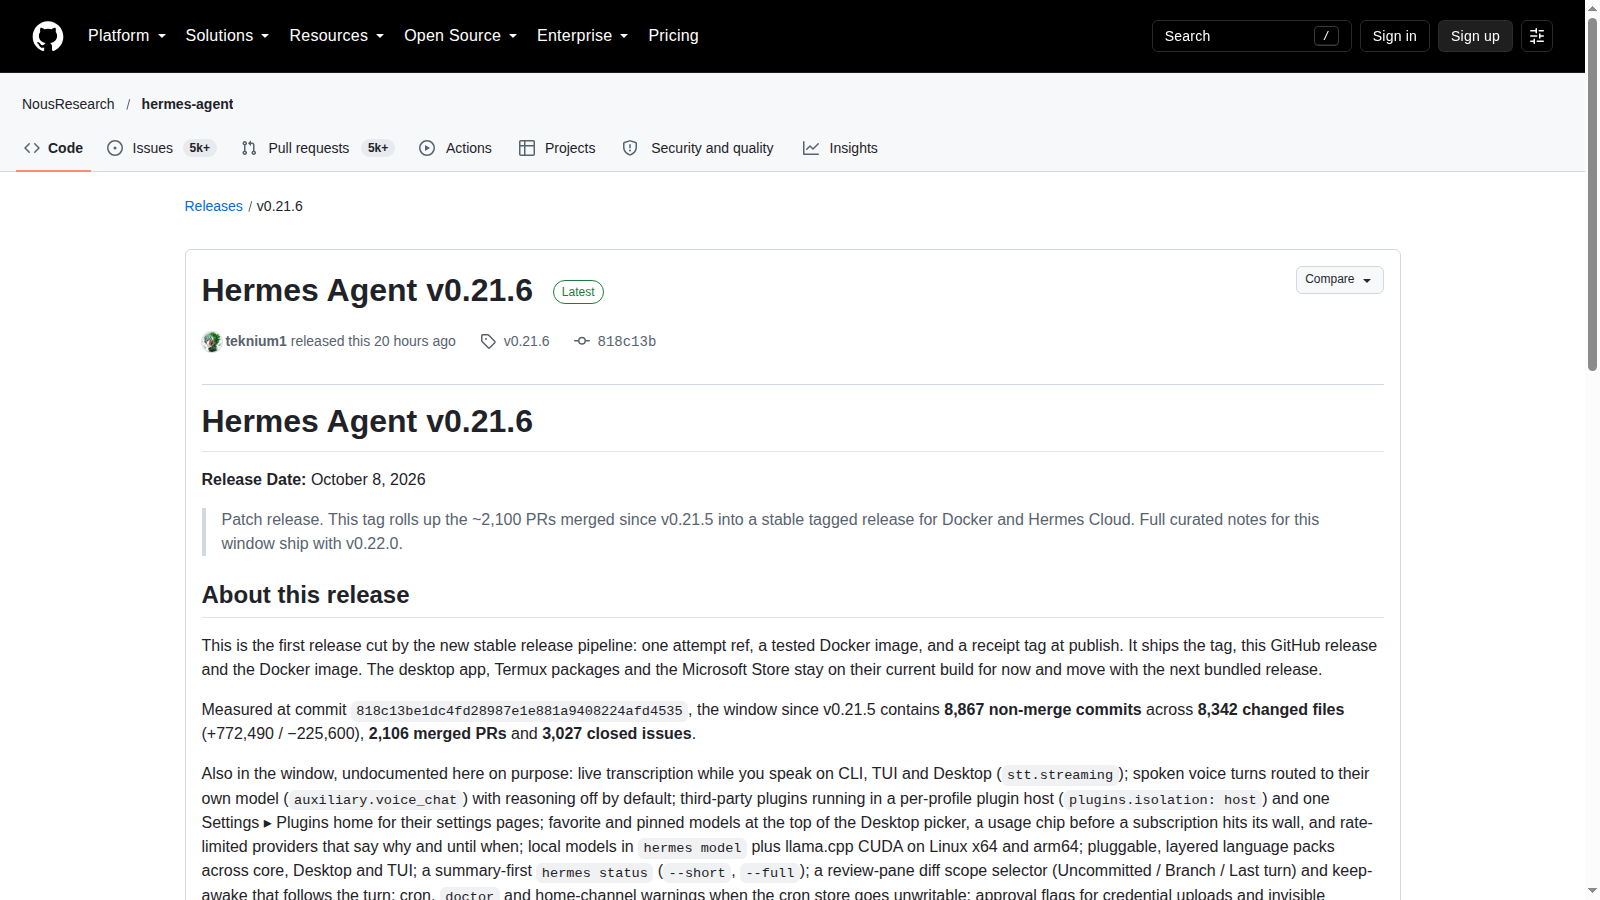
Task: Expand the Solutions menu
Action: click(227, 36)
